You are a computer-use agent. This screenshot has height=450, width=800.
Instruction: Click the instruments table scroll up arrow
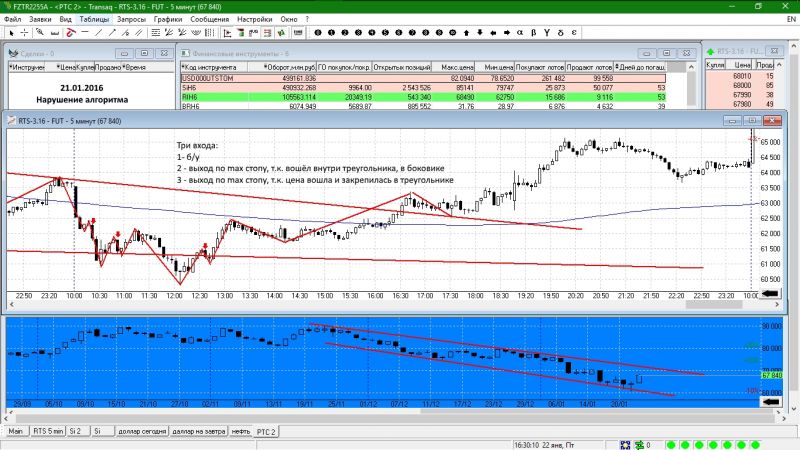[x=691, y=67]
